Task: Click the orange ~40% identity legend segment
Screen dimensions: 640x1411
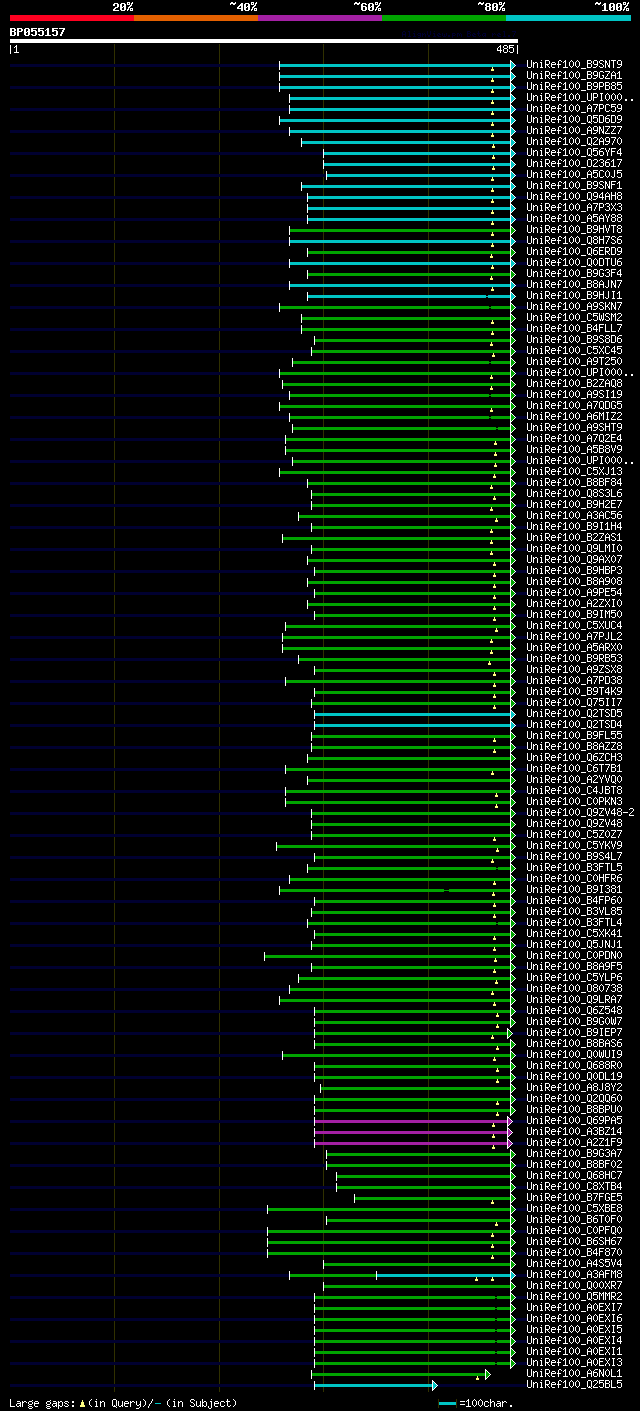Action: coord(196,17)
